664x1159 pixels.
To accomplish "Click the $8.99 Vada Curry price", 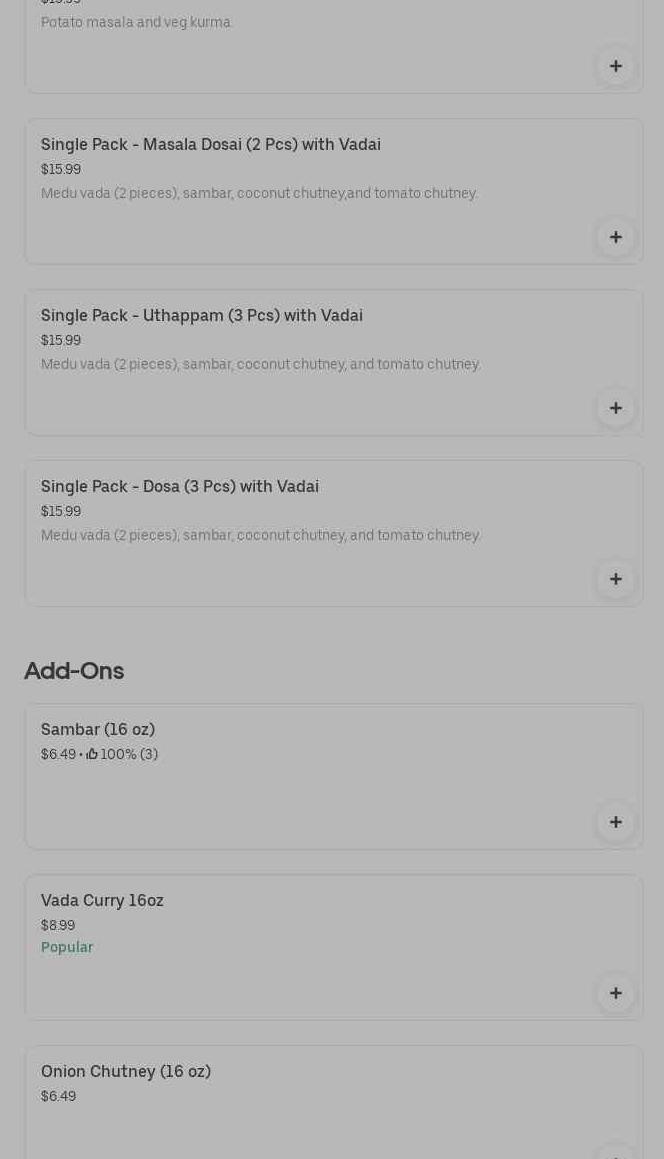I will click(x=58, y=925).
